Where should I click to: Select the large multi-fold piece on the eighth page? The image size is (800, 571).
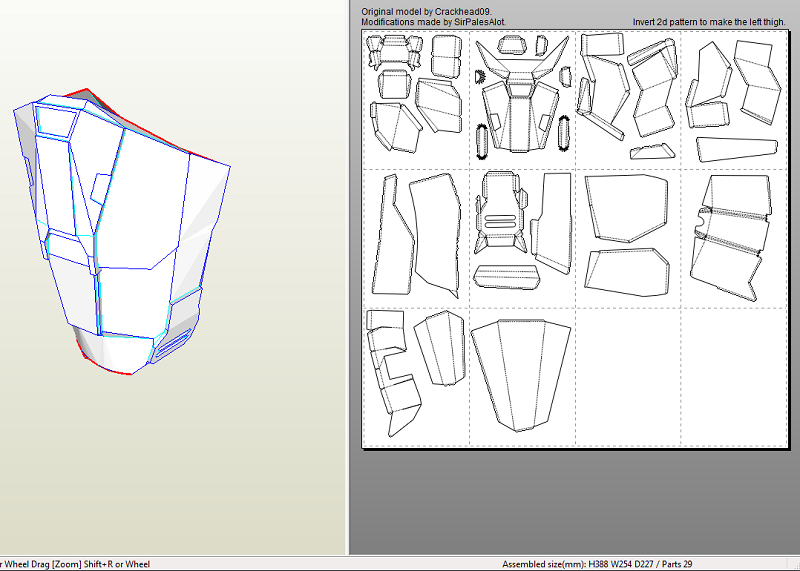[731, 237]
